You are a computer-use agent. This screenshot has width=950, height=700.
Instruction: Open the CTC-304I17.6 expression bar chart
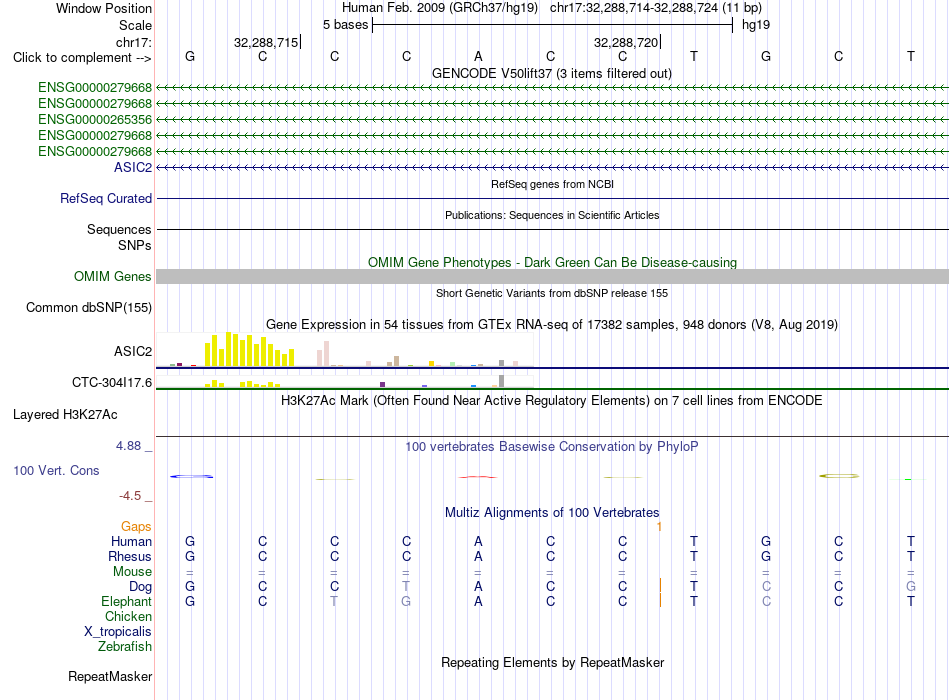pyautogui.click(x=345, y=381)
